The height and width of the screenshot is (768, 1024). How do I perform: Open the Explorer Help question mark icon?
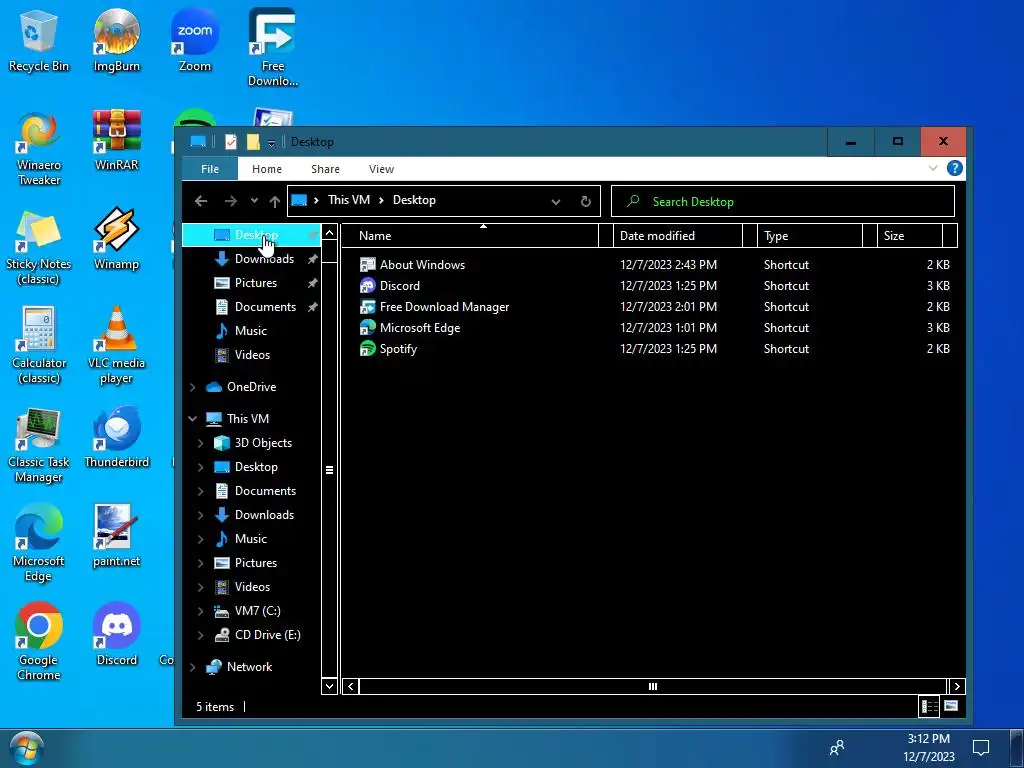pos(954,168)
